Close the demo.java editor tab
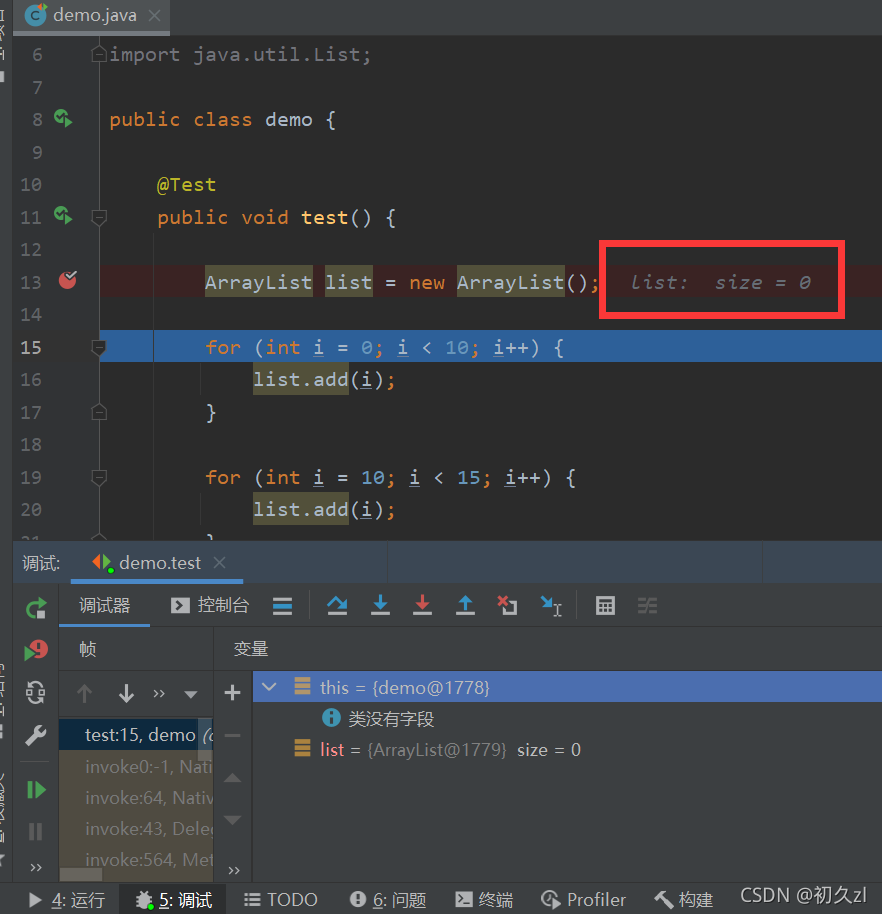 pyautogui.click(x=154, y=16)
